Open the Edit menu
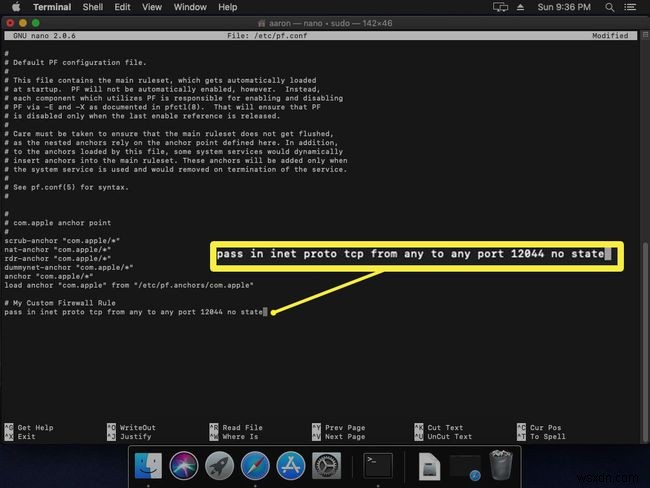Screen dimensions: 650x488 [122, 7]
